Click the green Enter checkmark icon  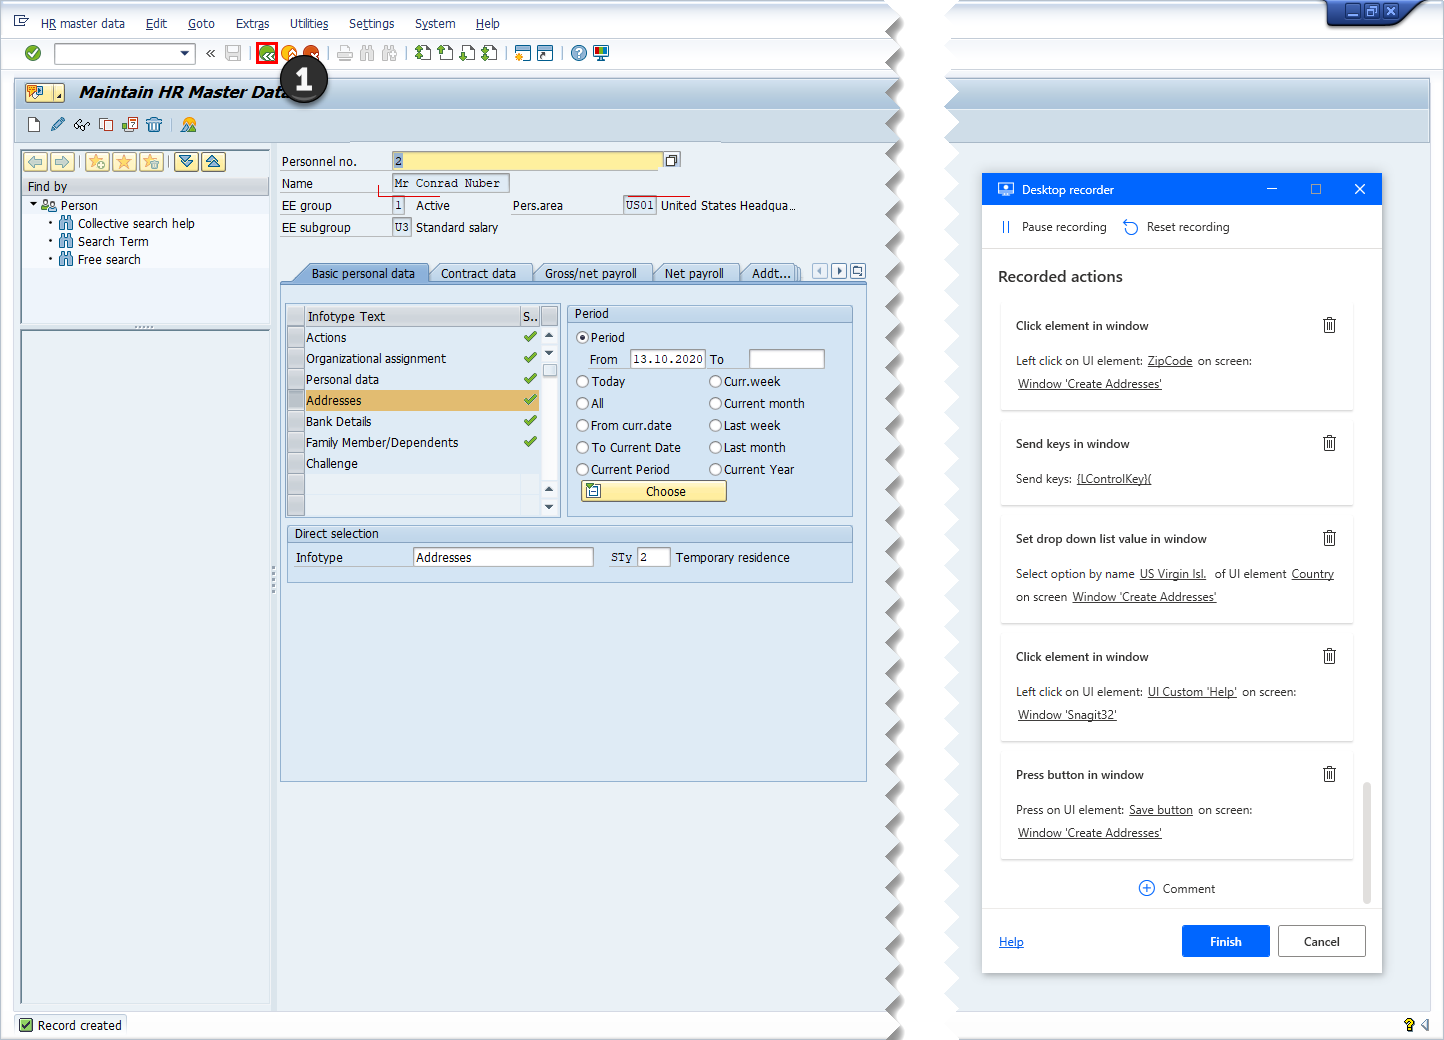pos(33,53)
